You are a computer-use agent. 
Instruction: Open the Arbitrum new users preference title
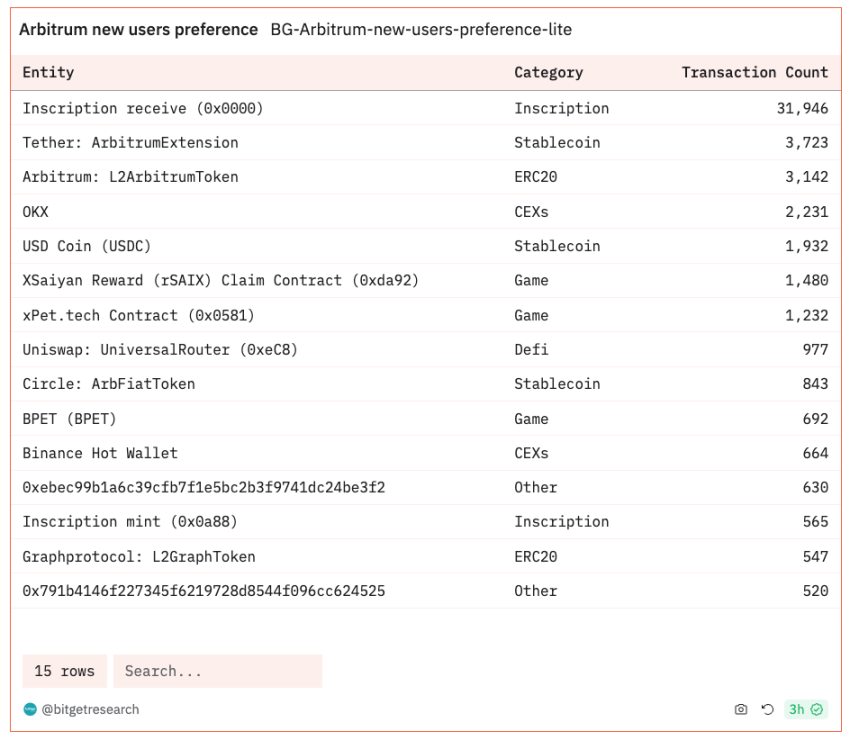pyautogui.click(x=139, y=30)
